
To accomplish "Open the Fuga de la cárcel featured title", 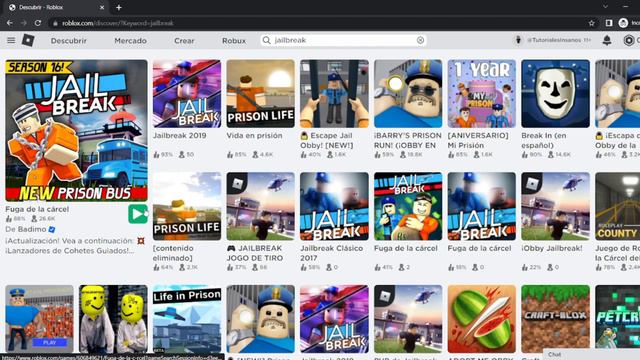I will [x=37, y=209].
